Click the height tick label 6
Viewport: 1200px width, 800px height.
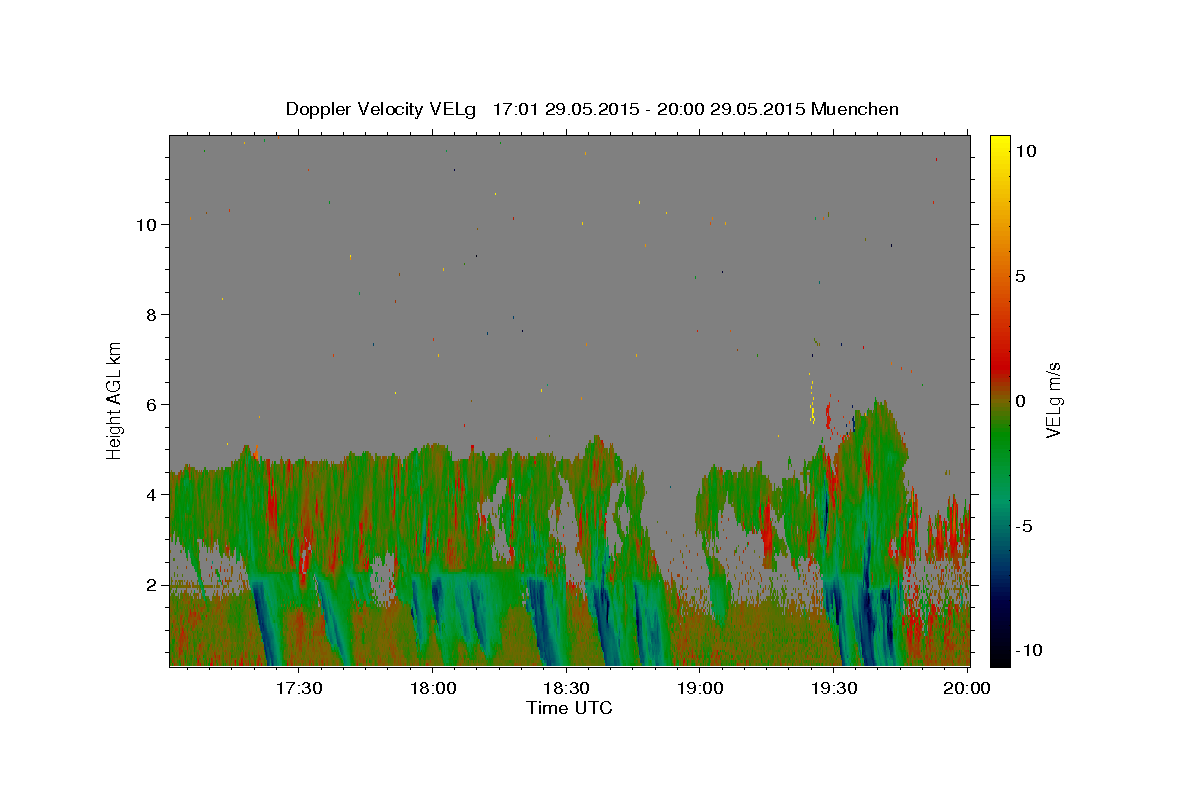tap(152, 404)
